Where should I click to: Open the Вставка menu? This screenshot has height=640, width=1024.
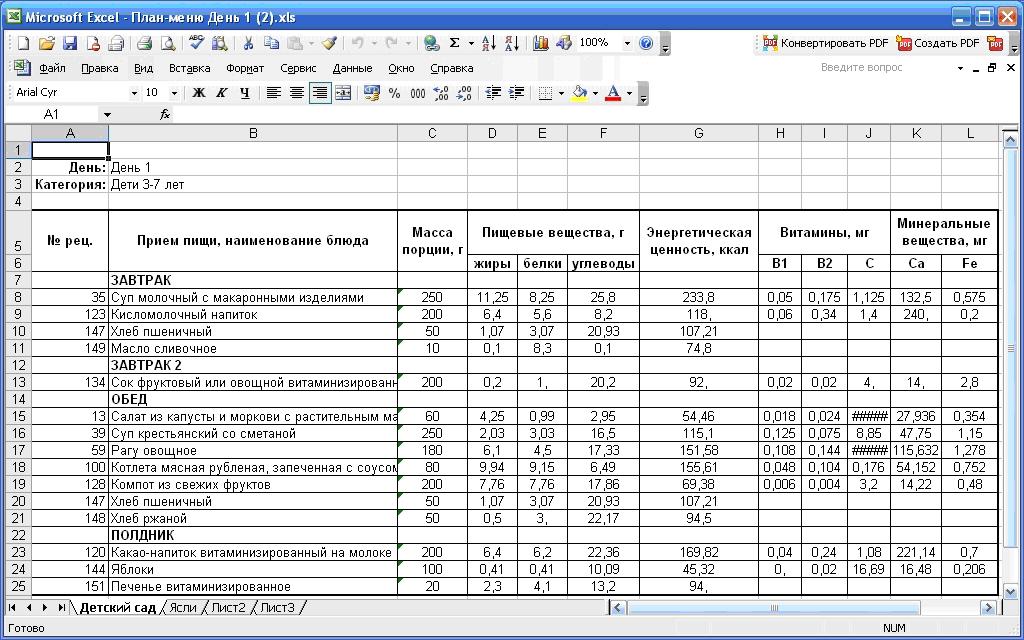click(x=189, y=68)
